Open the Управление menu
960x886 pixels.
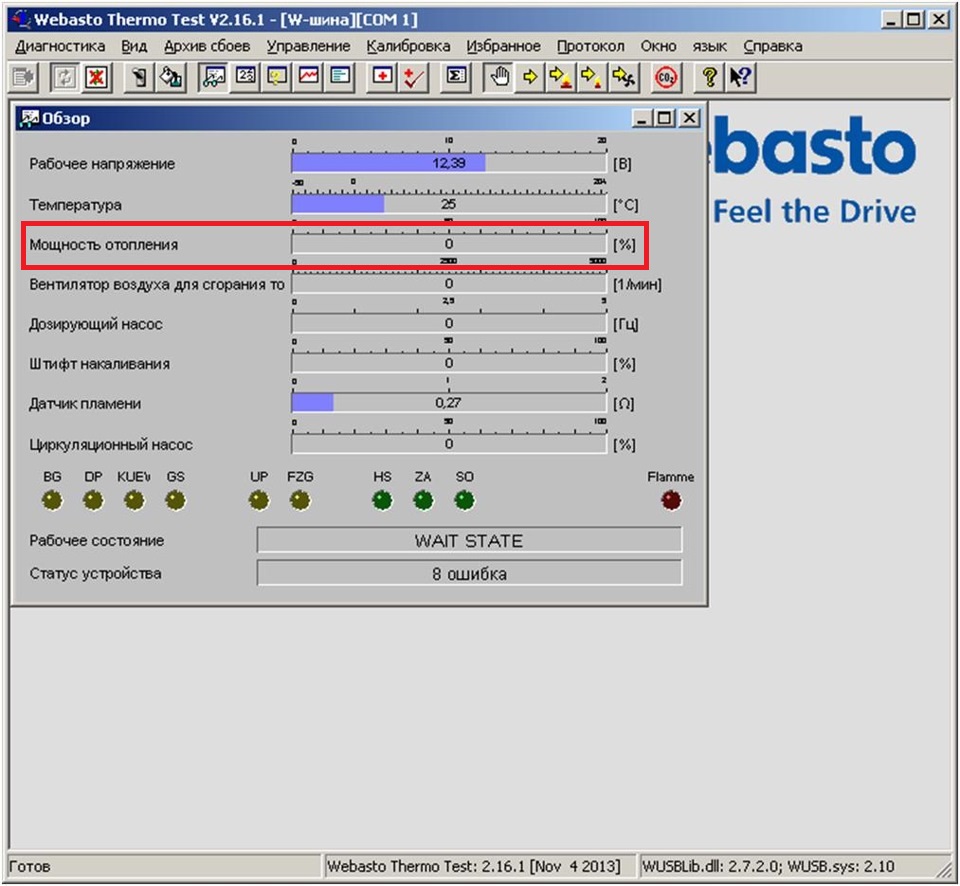coord(309,47)
